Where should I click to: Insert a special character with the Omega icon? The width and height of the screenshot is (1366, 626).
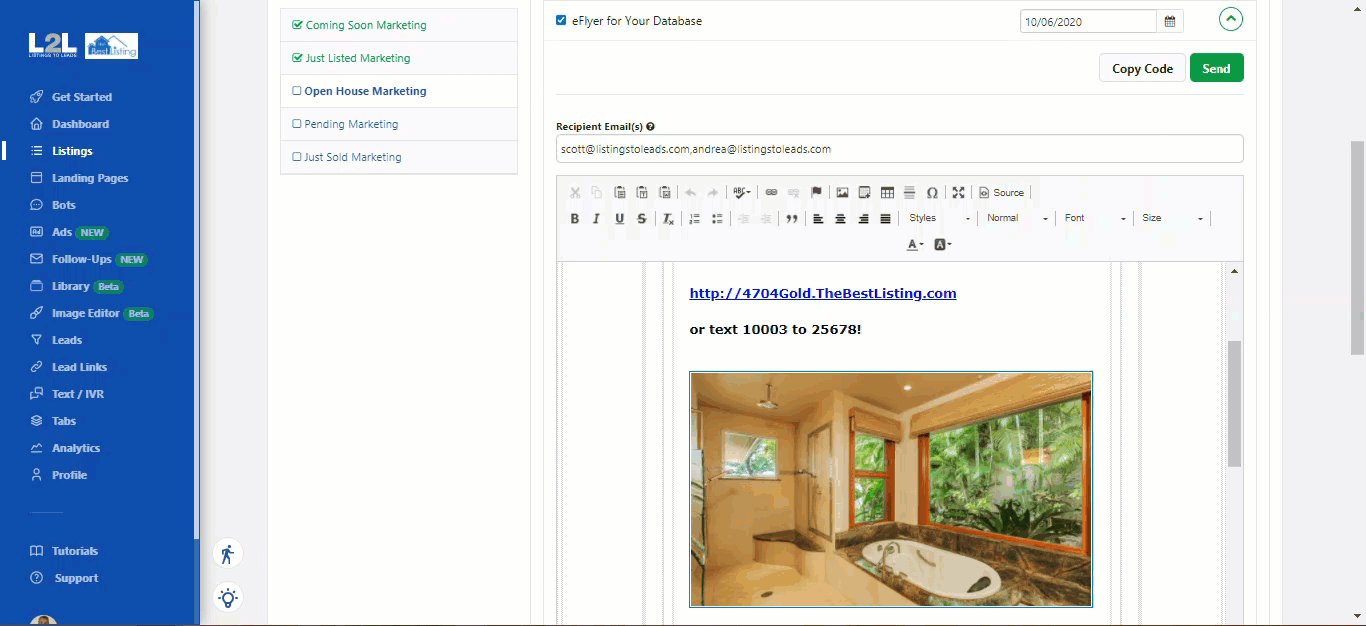tap(930, 192)
